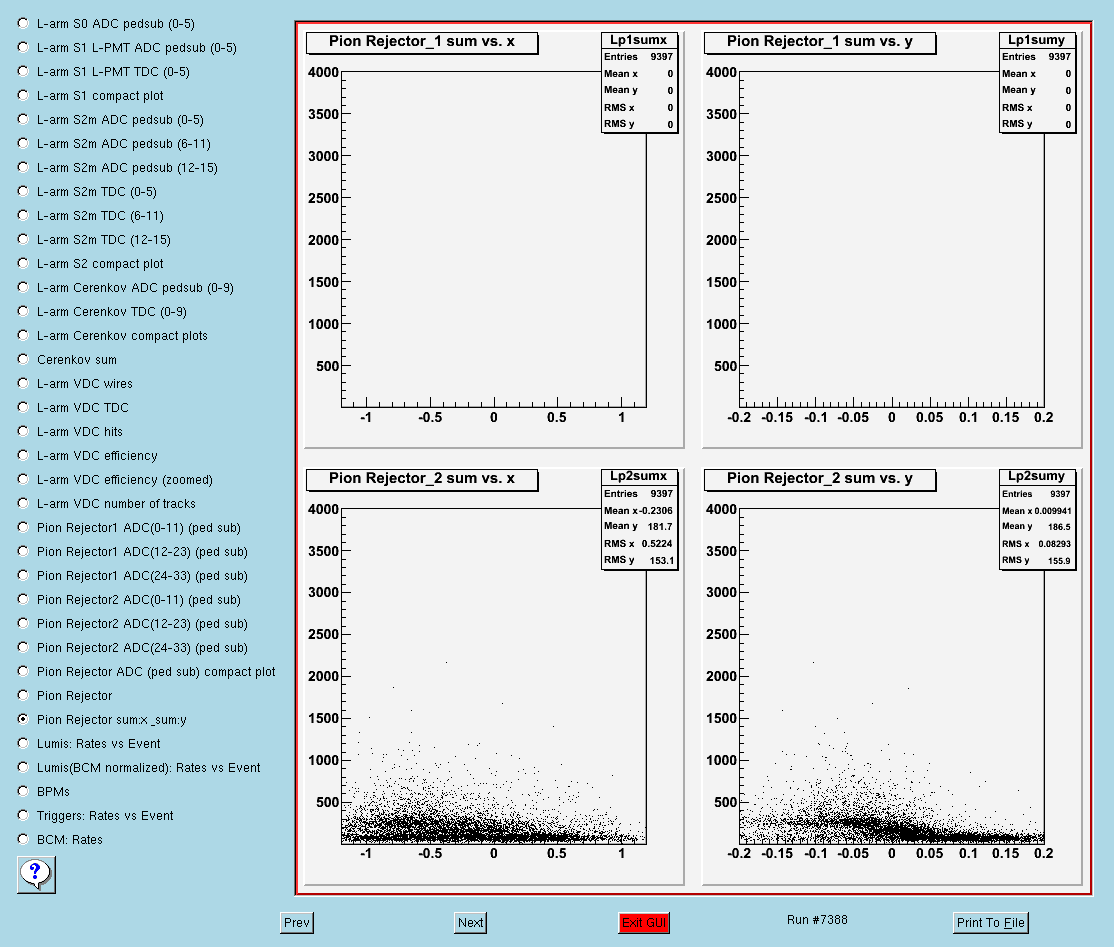1114x947 pixels.
Task: Select Pion Rejector2 ADC(24-33) (ped sub)
Action: (23, 648)
